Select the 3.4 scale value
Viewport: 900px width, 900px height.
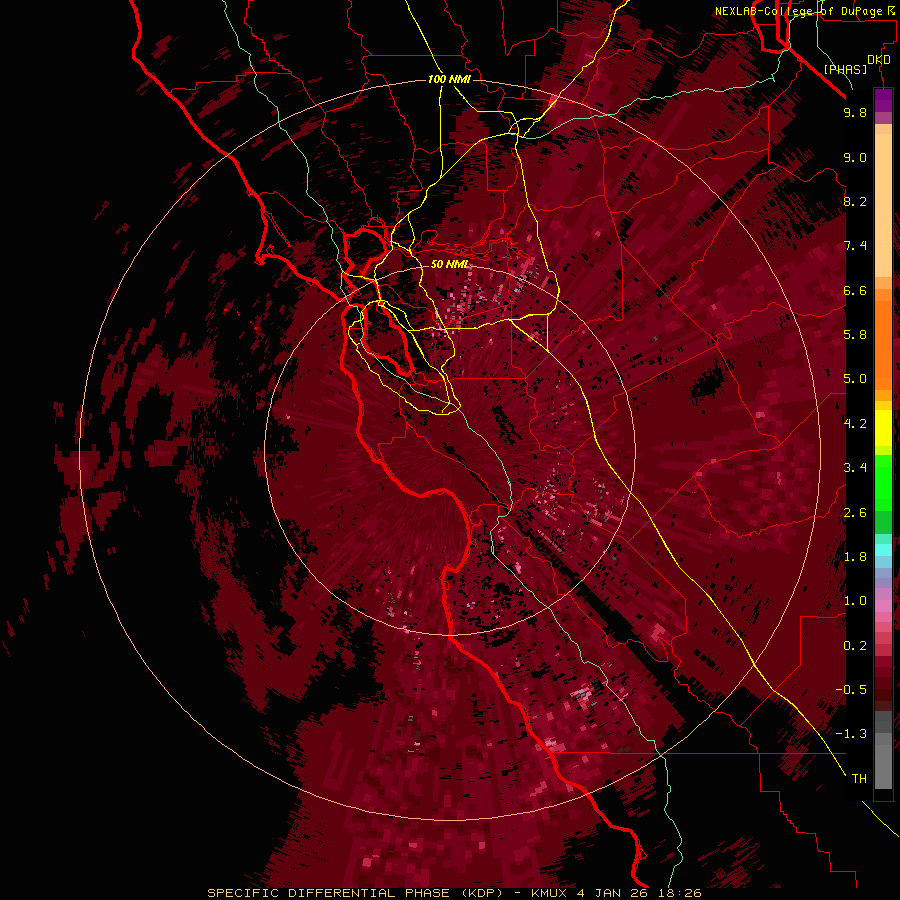click(855, 468)
